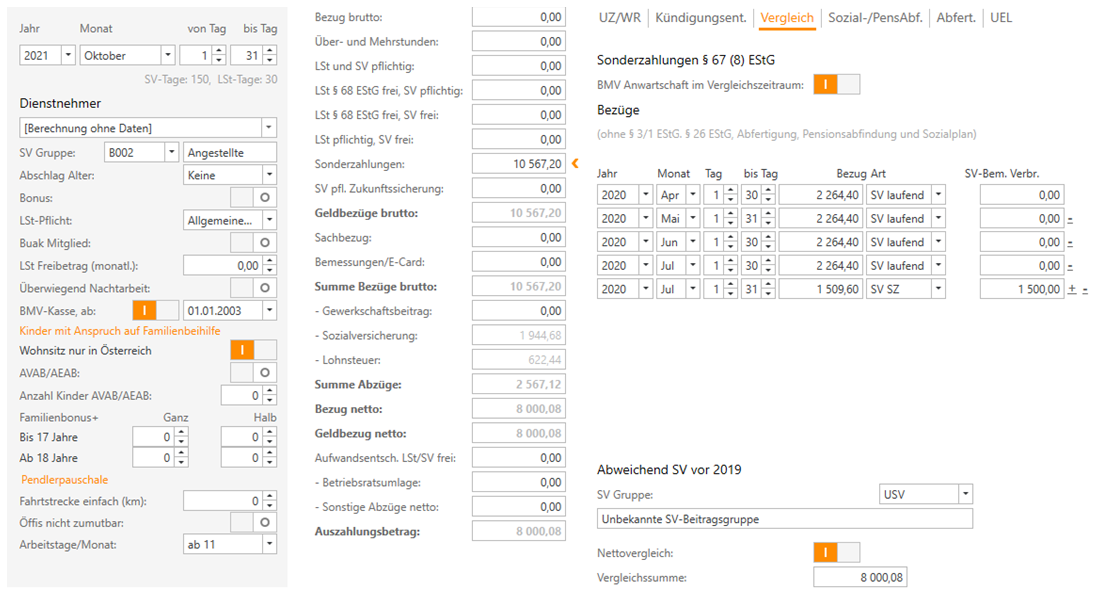Viewport: 1096px width, 596px height.
Task: Open Arbeitstage/Monat dropdown
Action: click(269, 544)
